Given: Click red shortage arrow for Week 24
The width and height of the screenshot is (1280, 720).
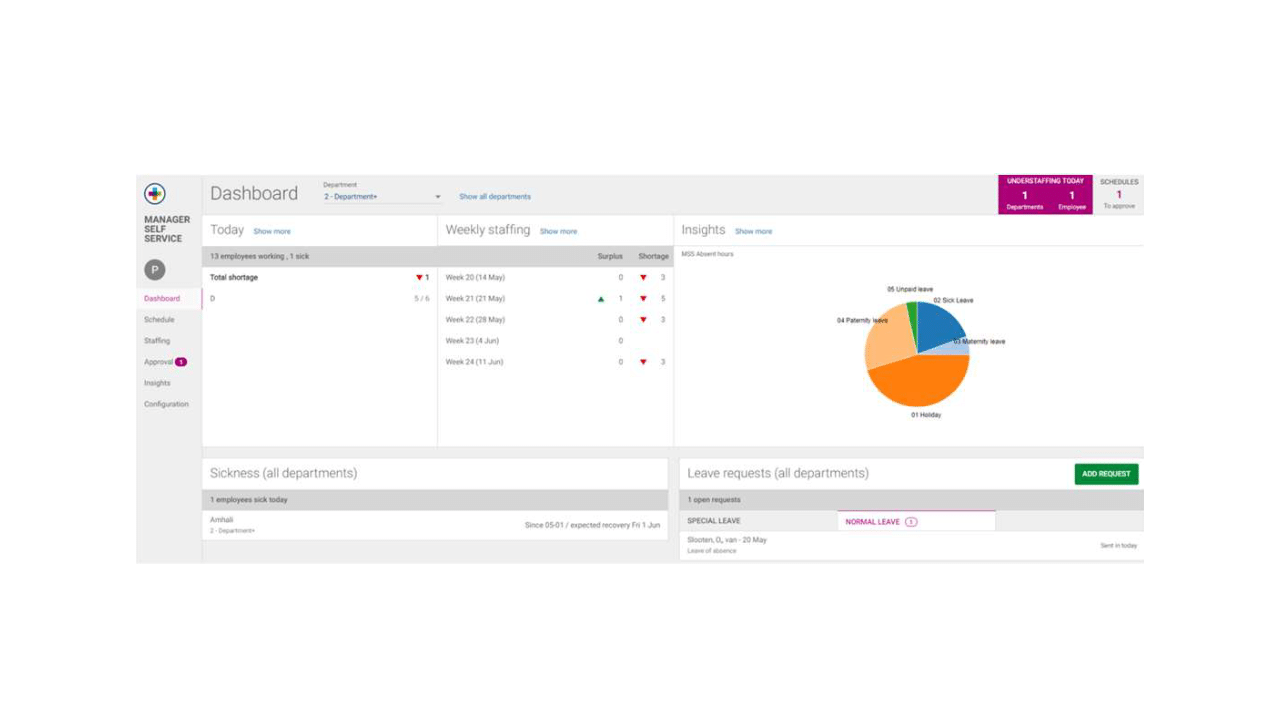Looking at the screenshot, I should 643,362.
